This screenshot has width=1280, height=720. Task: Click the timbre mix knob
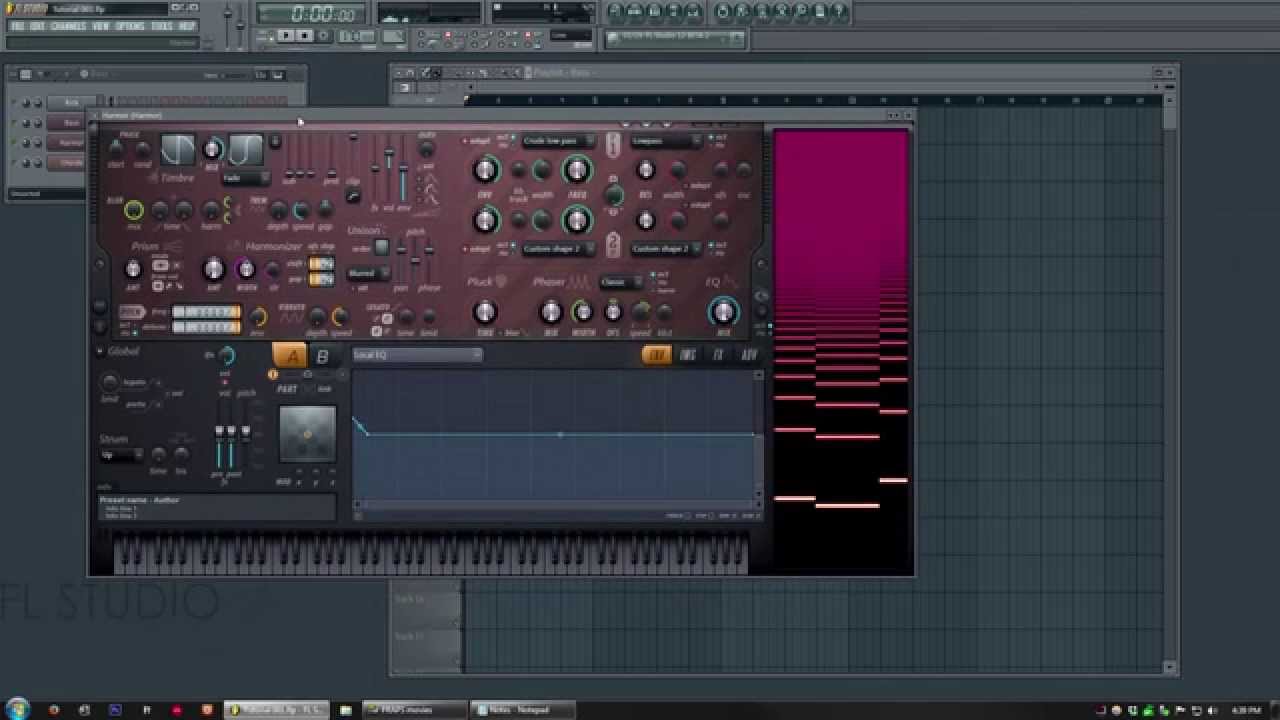click(212, 149)
